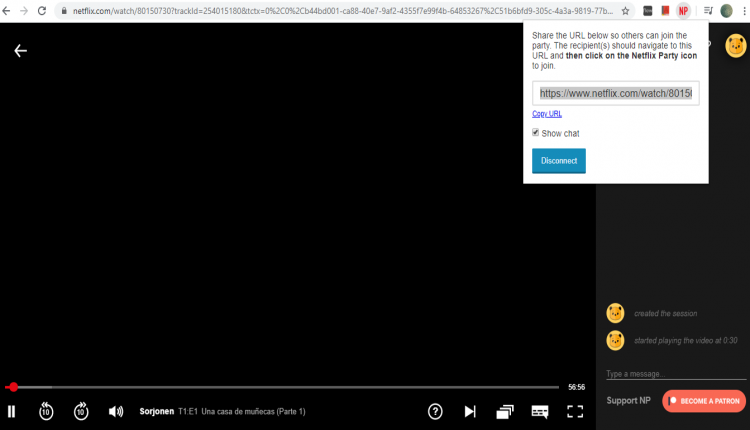Open the episodes list icon
750x430 pixels.
point(505,411)
